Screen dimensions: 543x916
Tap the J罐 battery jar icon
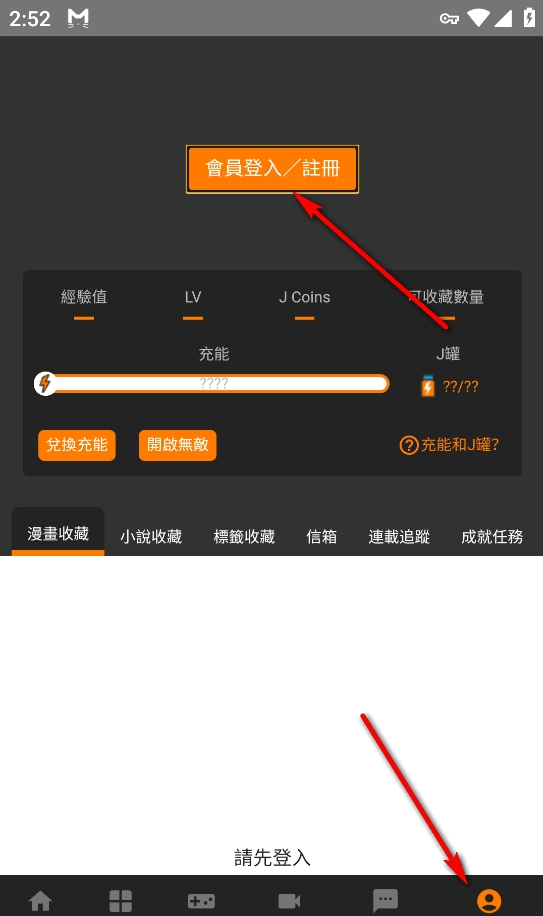point(428,386)
